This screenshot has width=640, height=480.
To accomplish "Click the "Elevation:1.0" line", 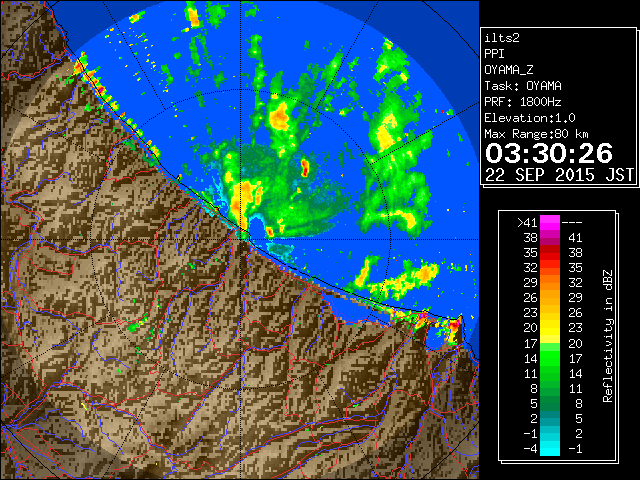I will coord(530,118).
